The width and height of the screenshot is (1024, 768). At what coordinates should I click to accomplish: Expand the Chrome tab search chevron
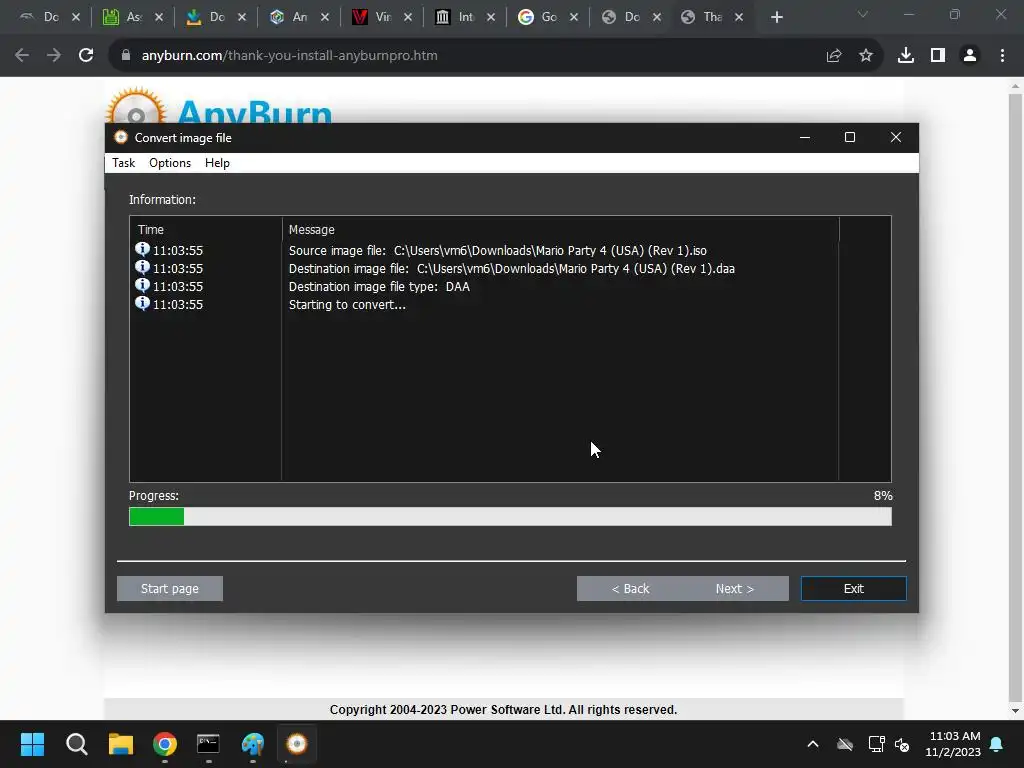pyautogui.click(x=863, y=14)
